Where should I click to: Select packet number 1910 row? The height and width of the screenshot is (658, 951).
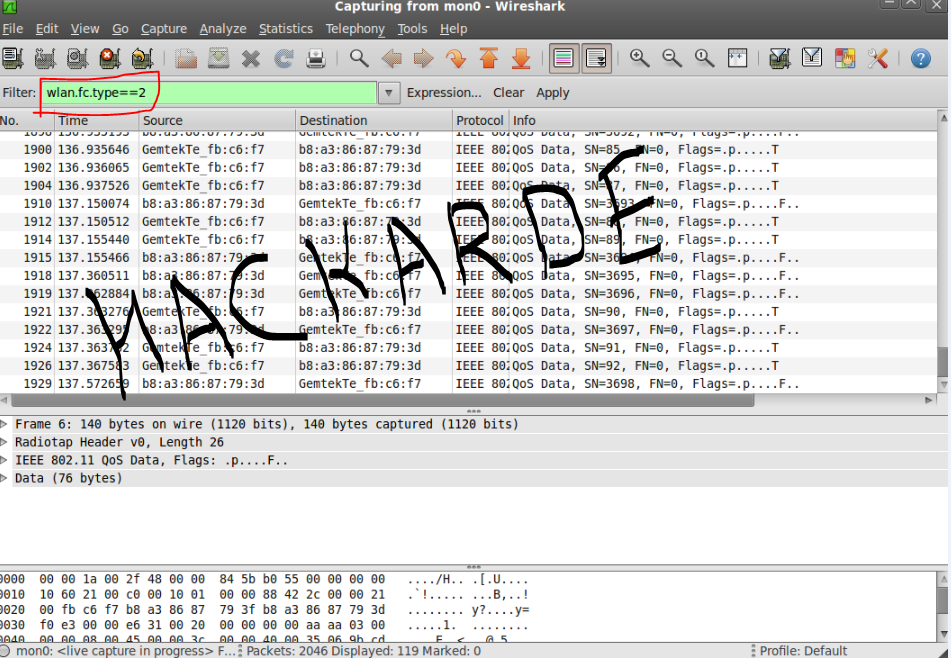(468, 204)
